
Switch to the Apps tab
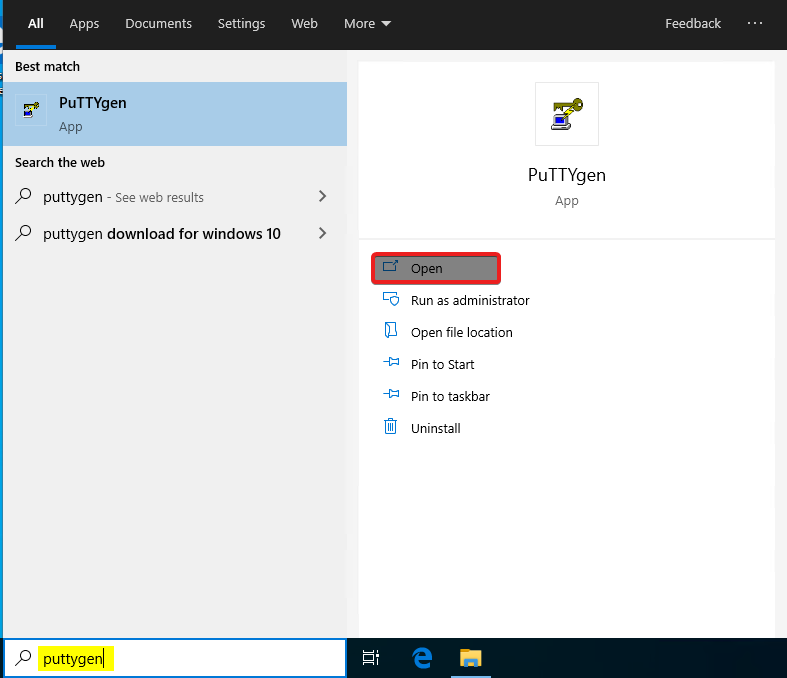click(84, 24)
